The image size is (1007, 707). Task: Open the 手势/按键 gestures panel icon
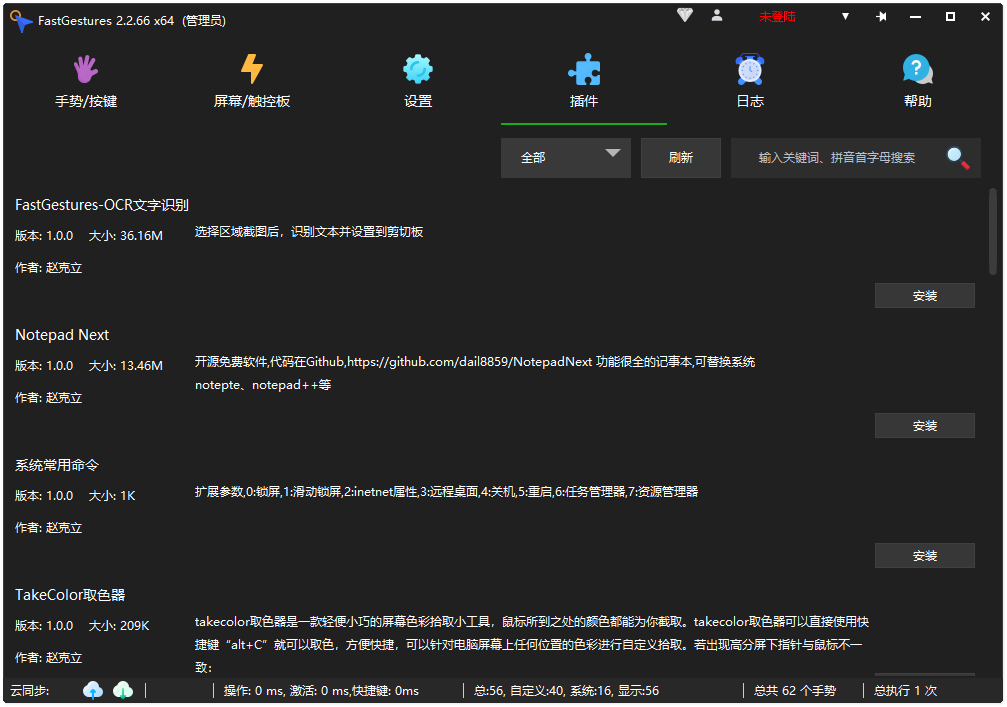tap(84, 70)
